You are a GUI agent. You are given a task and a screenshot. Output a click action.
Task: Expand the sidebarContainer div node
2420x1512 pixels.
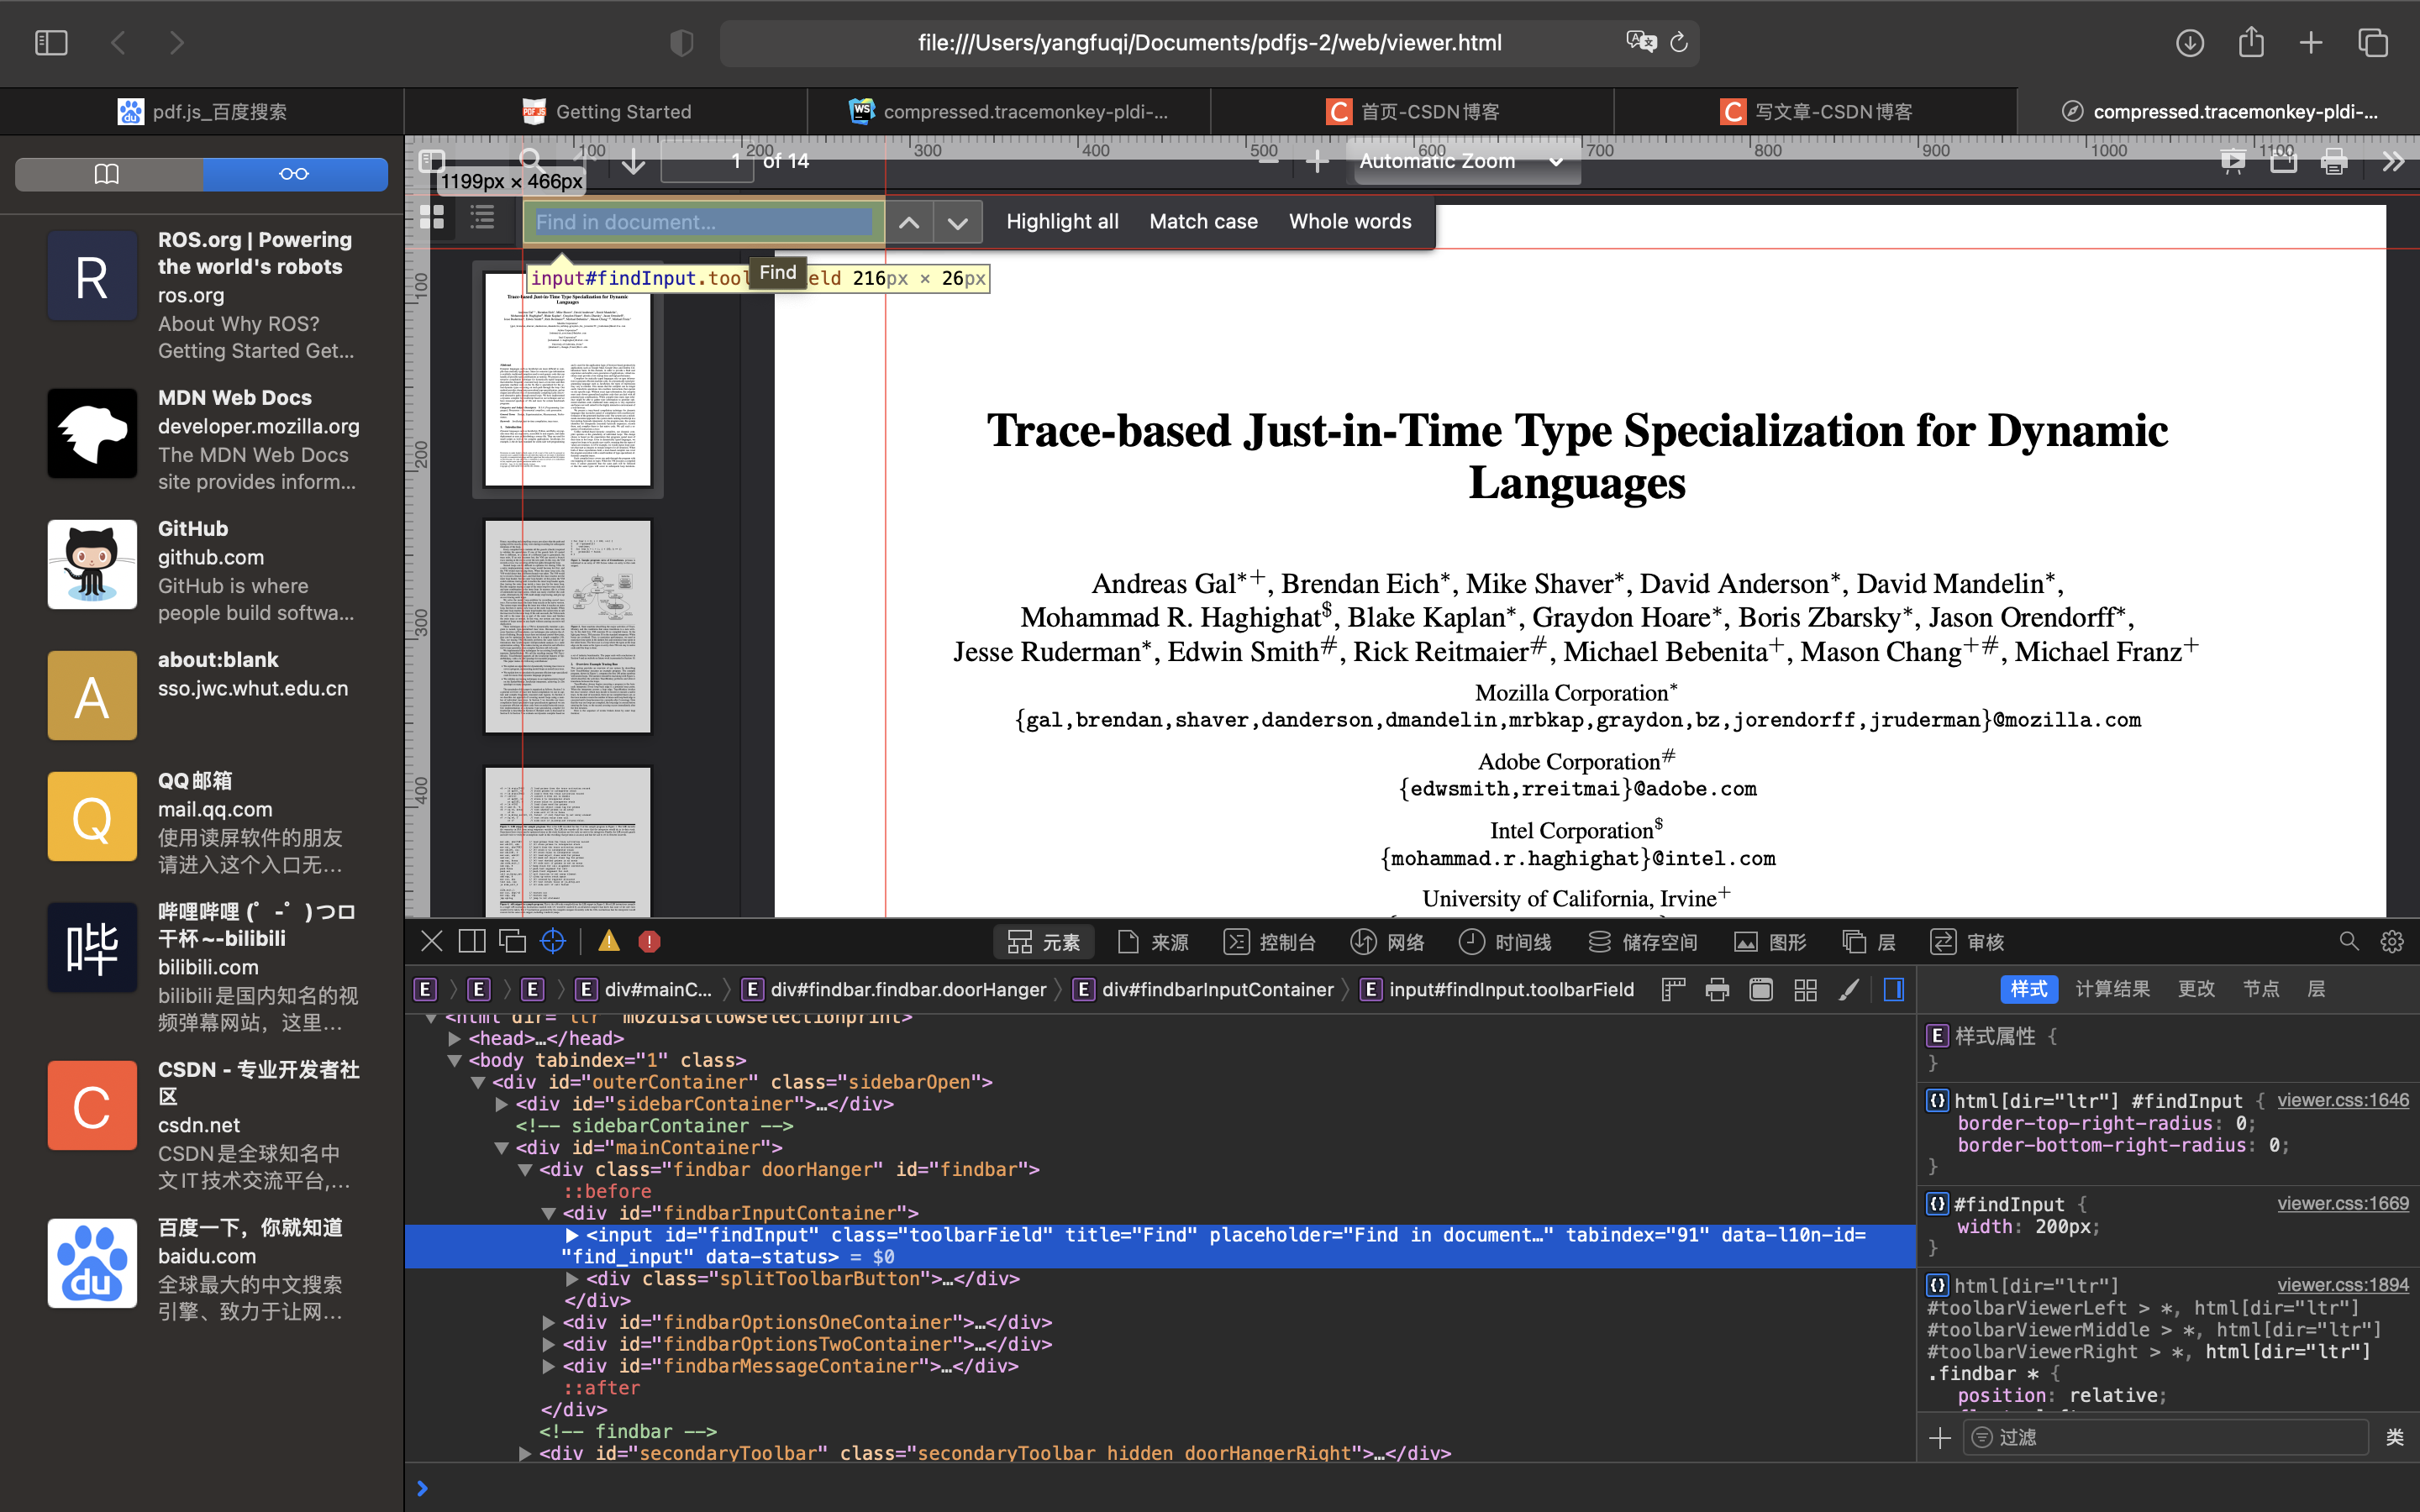pos(502,1104)
